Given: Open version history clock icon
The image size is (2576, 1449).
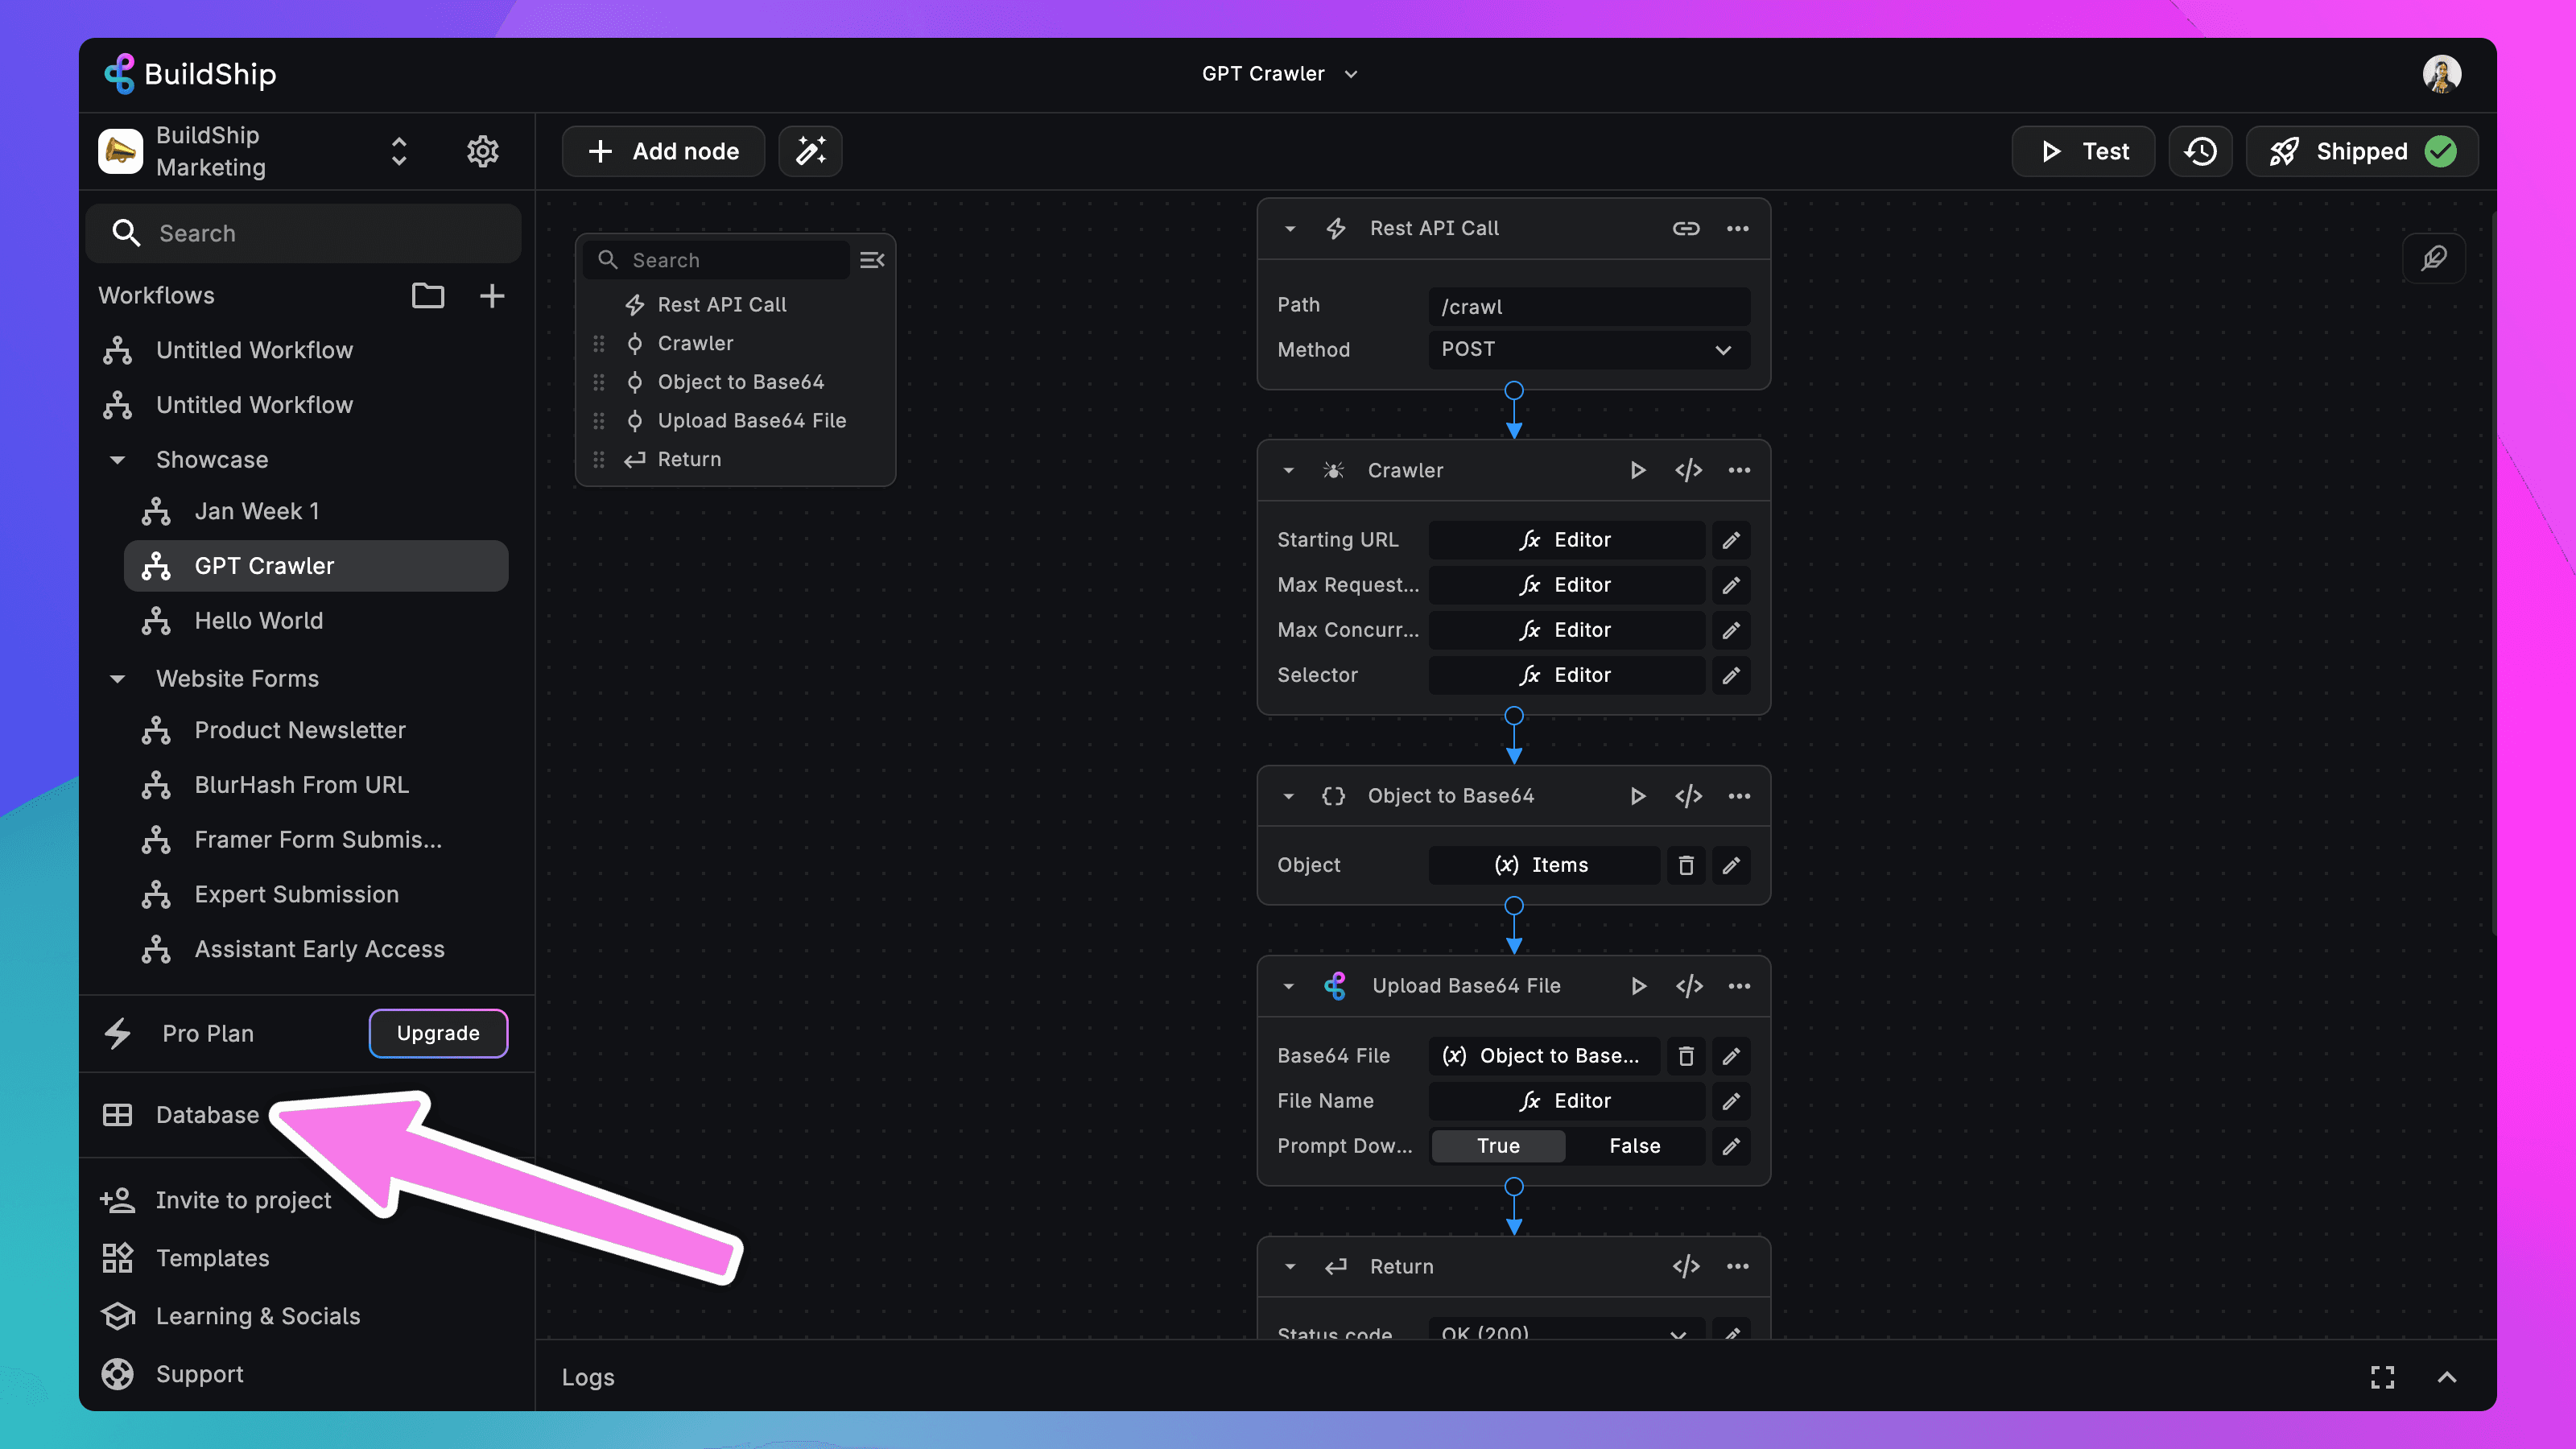Looking at the screenshot, I should [2200, 151].
